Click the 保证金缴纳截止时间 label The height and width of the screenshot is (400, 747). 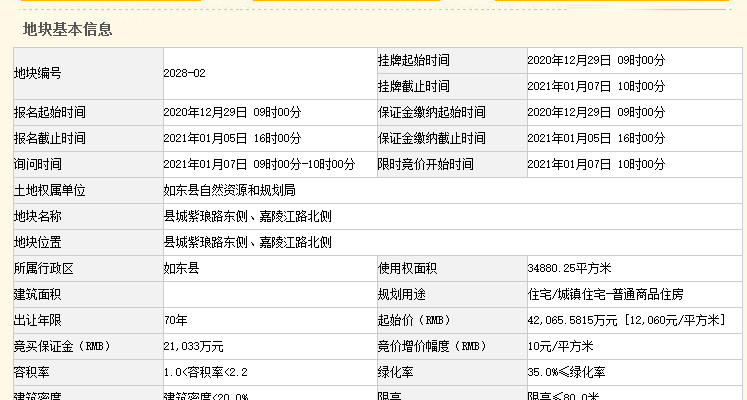pos(431,138)
